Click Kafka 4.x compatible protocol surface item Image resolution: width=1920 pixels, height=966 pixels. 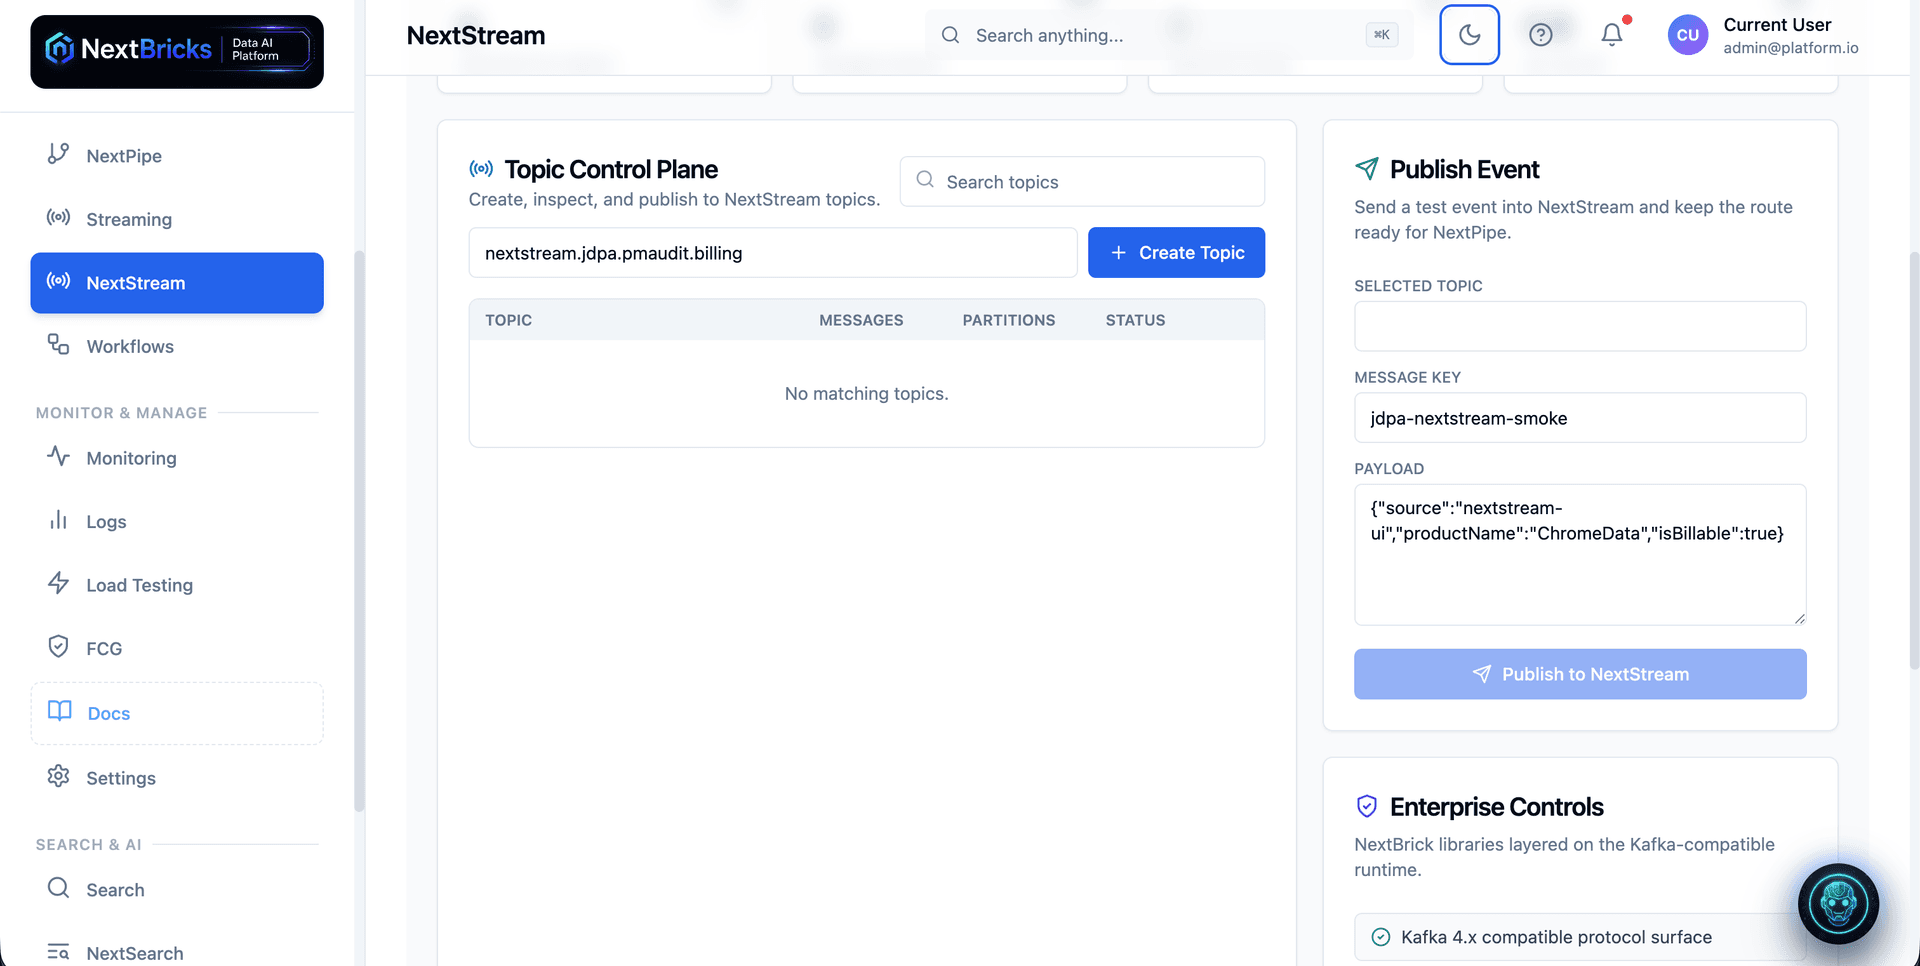tap(1580, 937)
